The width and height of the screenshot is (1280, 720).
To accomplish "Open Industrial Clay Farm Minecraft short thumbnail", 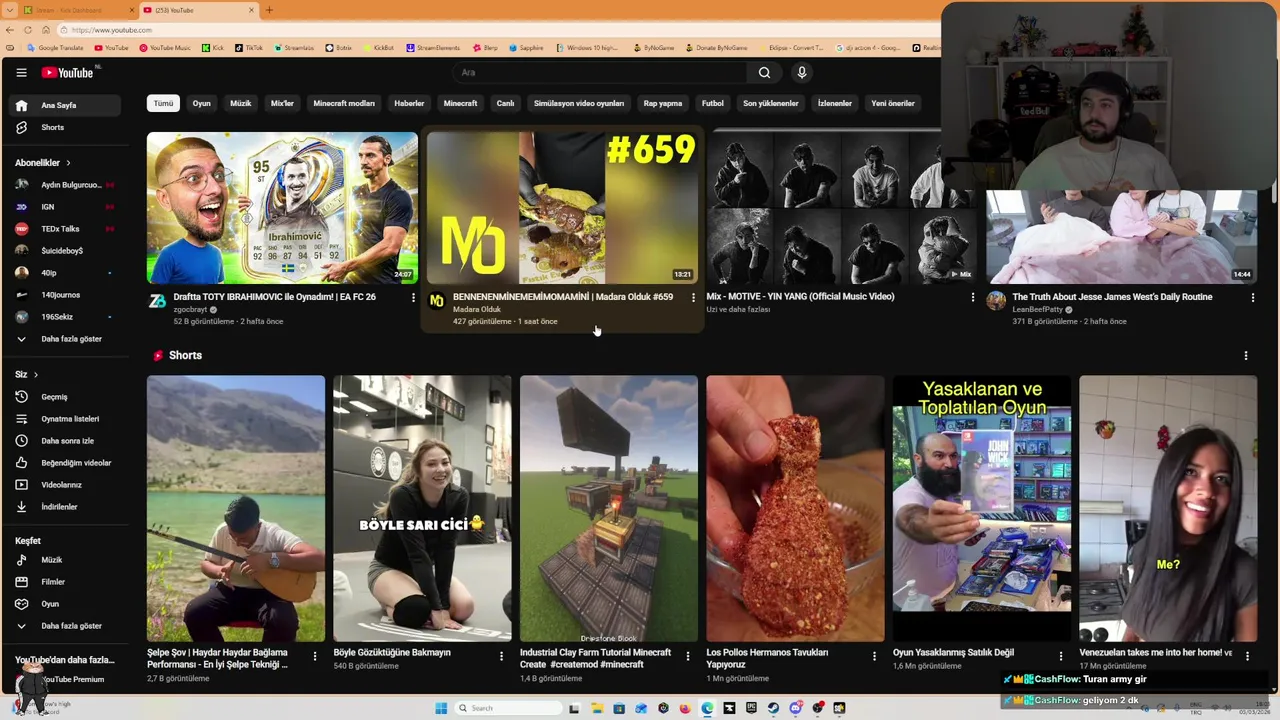I will pyautogui.click(x=609, y=508).
